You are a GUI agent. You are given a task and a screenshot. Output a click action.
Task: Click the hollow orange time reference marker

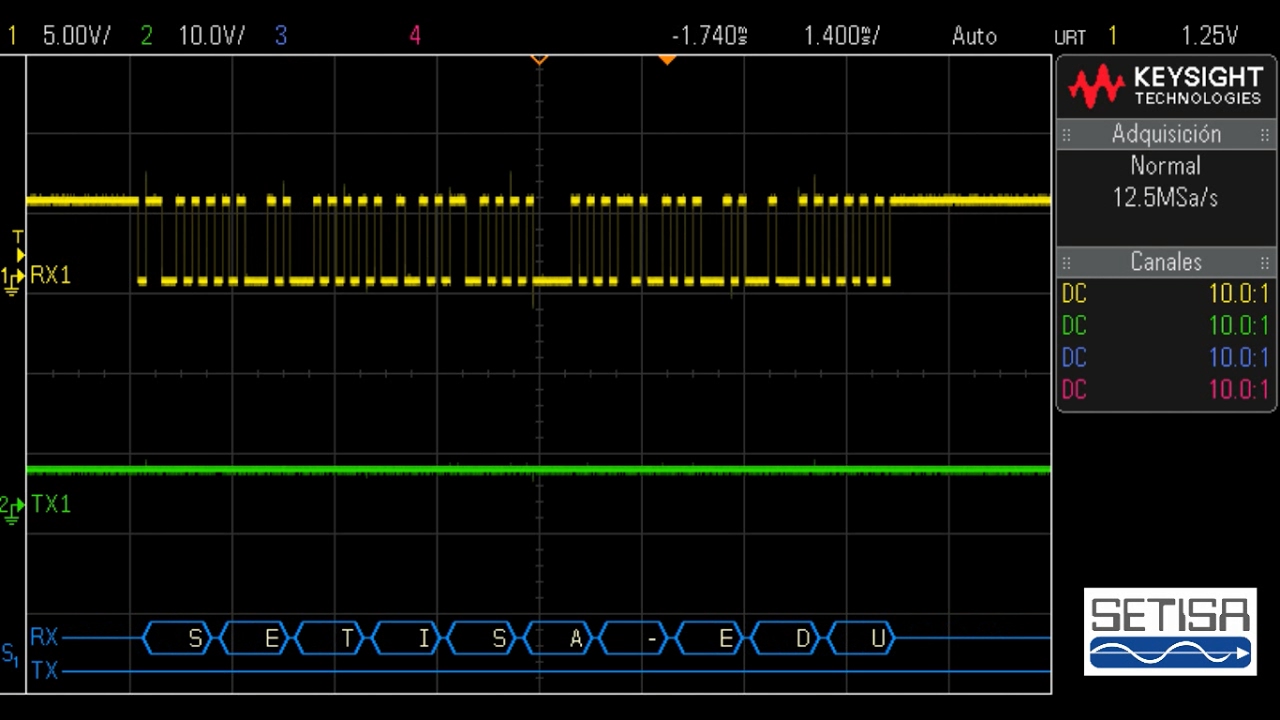(539, 60)
